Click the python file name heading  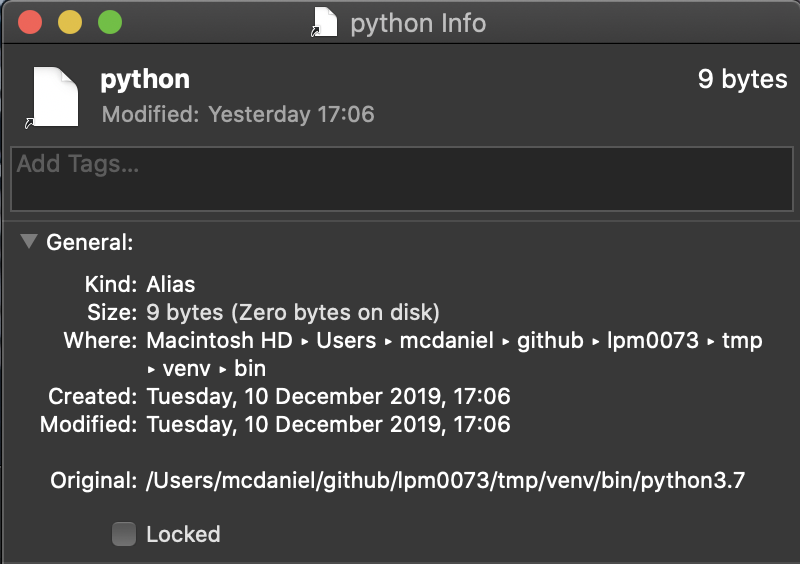click(x=145, y=80)
